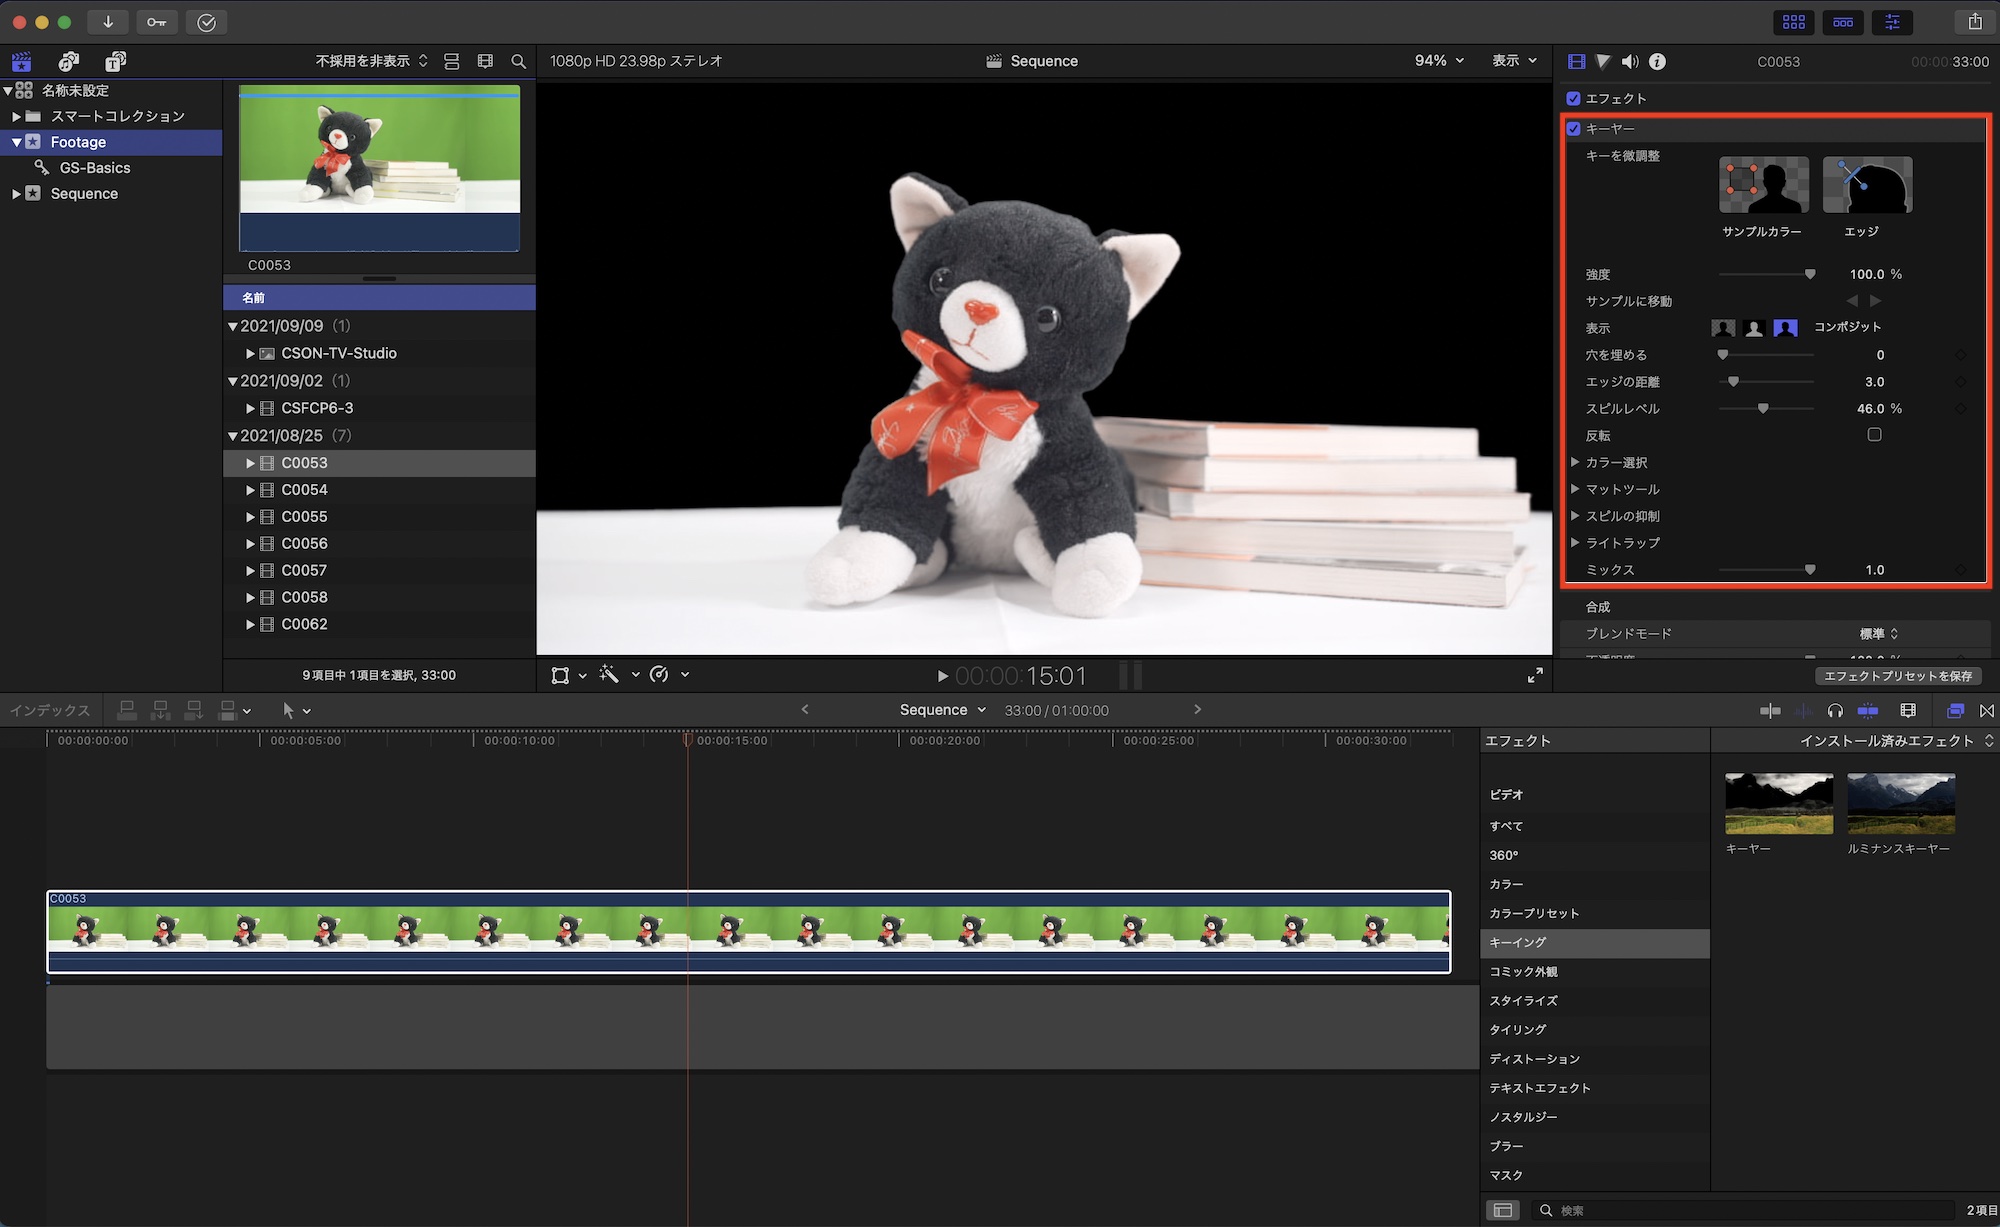Screen dimensions: 2000x1227
Task: Uncheck the エフェクト checkbox
Action: click(x=1573, y=98)
